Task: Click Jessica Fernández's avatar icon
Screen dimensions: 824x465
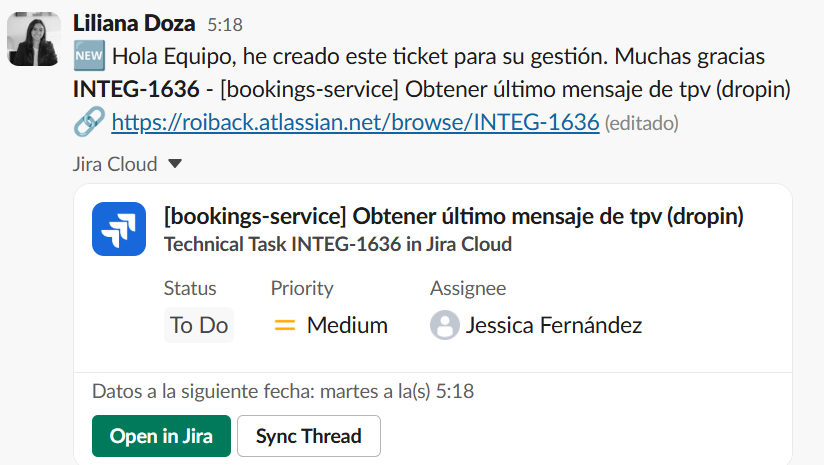Action: pos(445,325)
